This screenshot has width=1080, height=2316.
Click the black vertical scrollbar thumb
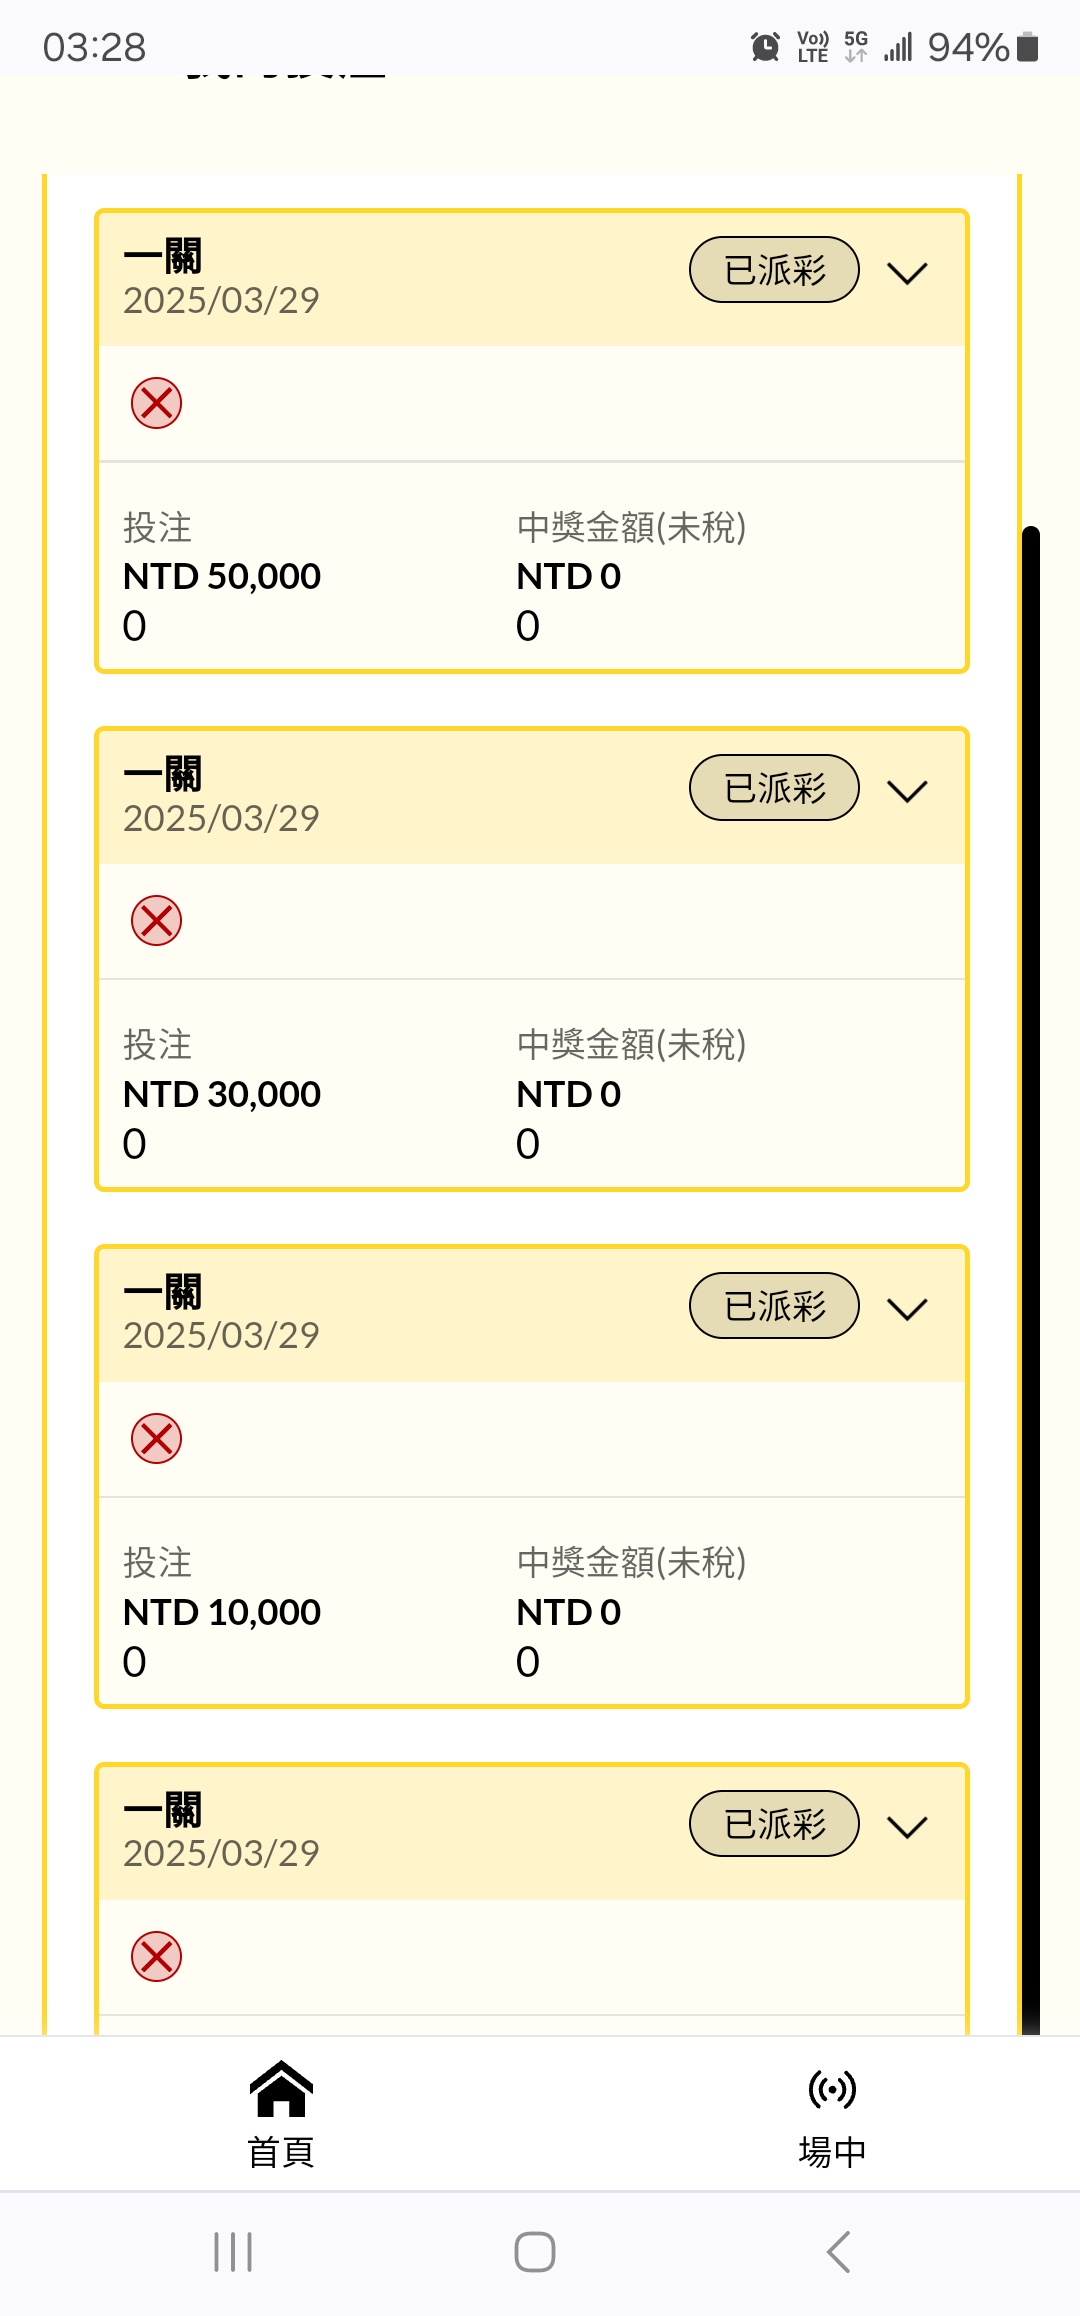[1030, 1280]
